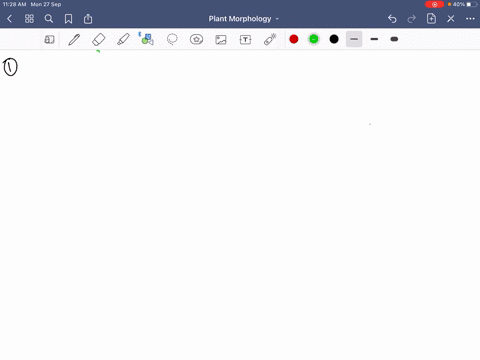The height and width of the screenshot is (360, 480).
Task: Tap the red screen recording indicator
Action: click(x=434, y=4)
